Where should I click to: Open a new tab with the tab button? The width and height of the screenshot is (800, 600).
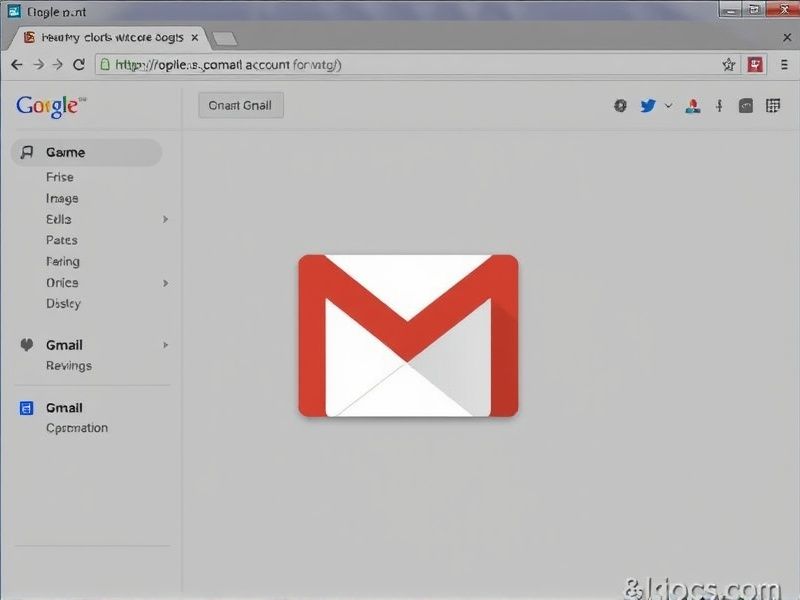tap(224, 38)
